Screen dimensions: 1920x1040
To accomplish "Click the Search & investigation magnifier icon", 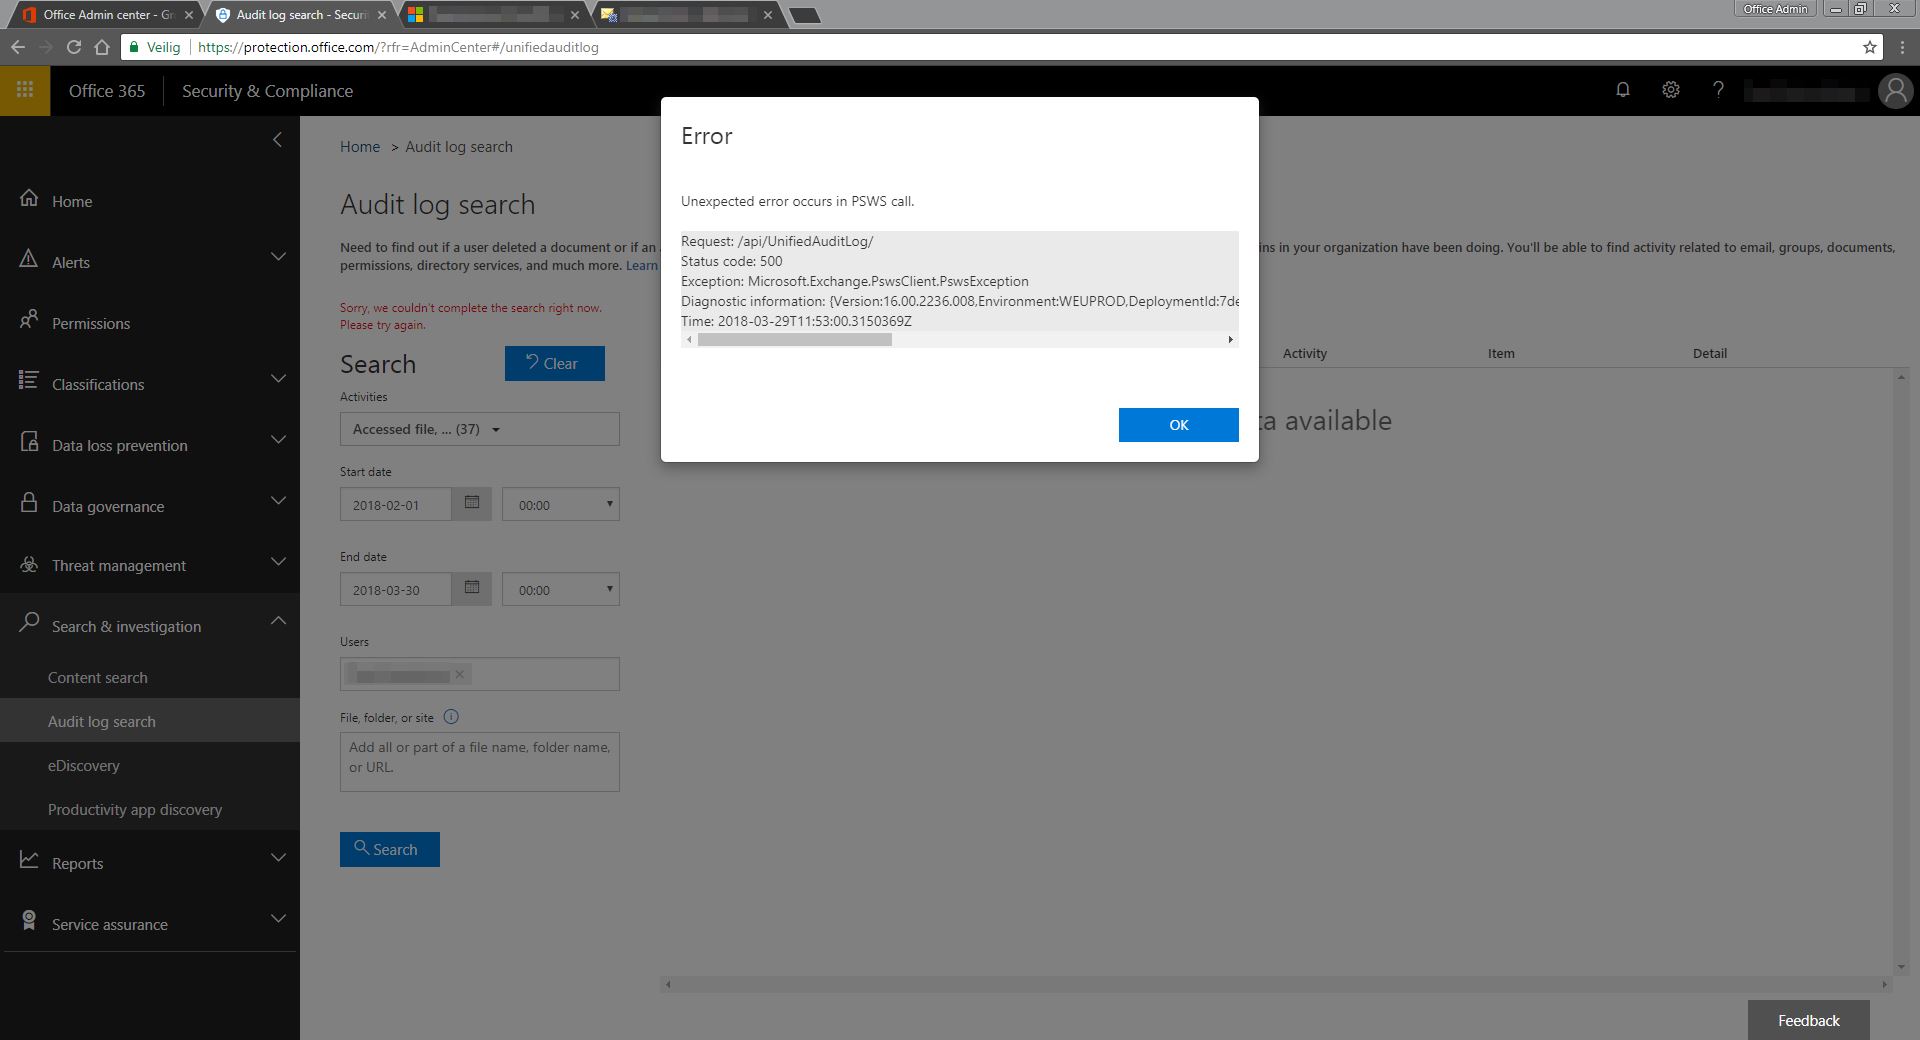I will (29, 623).
